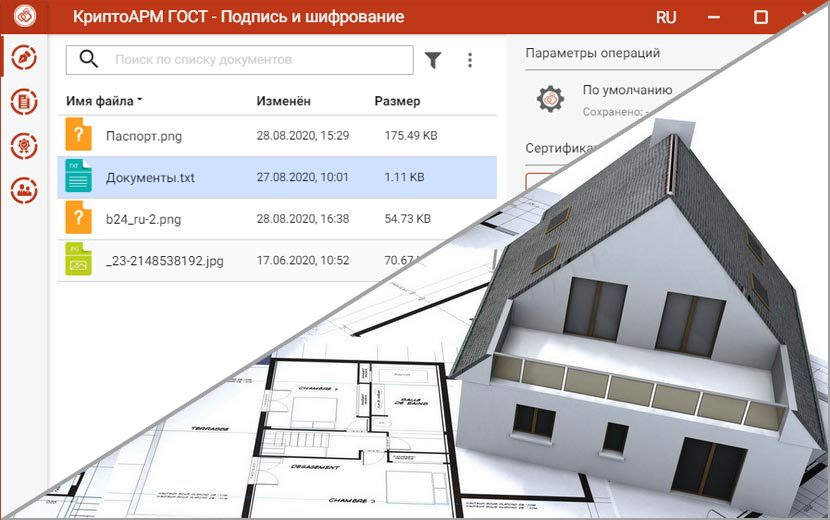Viewport: 830px width, 520px height.
Task: Click the Параметры операций heading
Action: (593, 53)
